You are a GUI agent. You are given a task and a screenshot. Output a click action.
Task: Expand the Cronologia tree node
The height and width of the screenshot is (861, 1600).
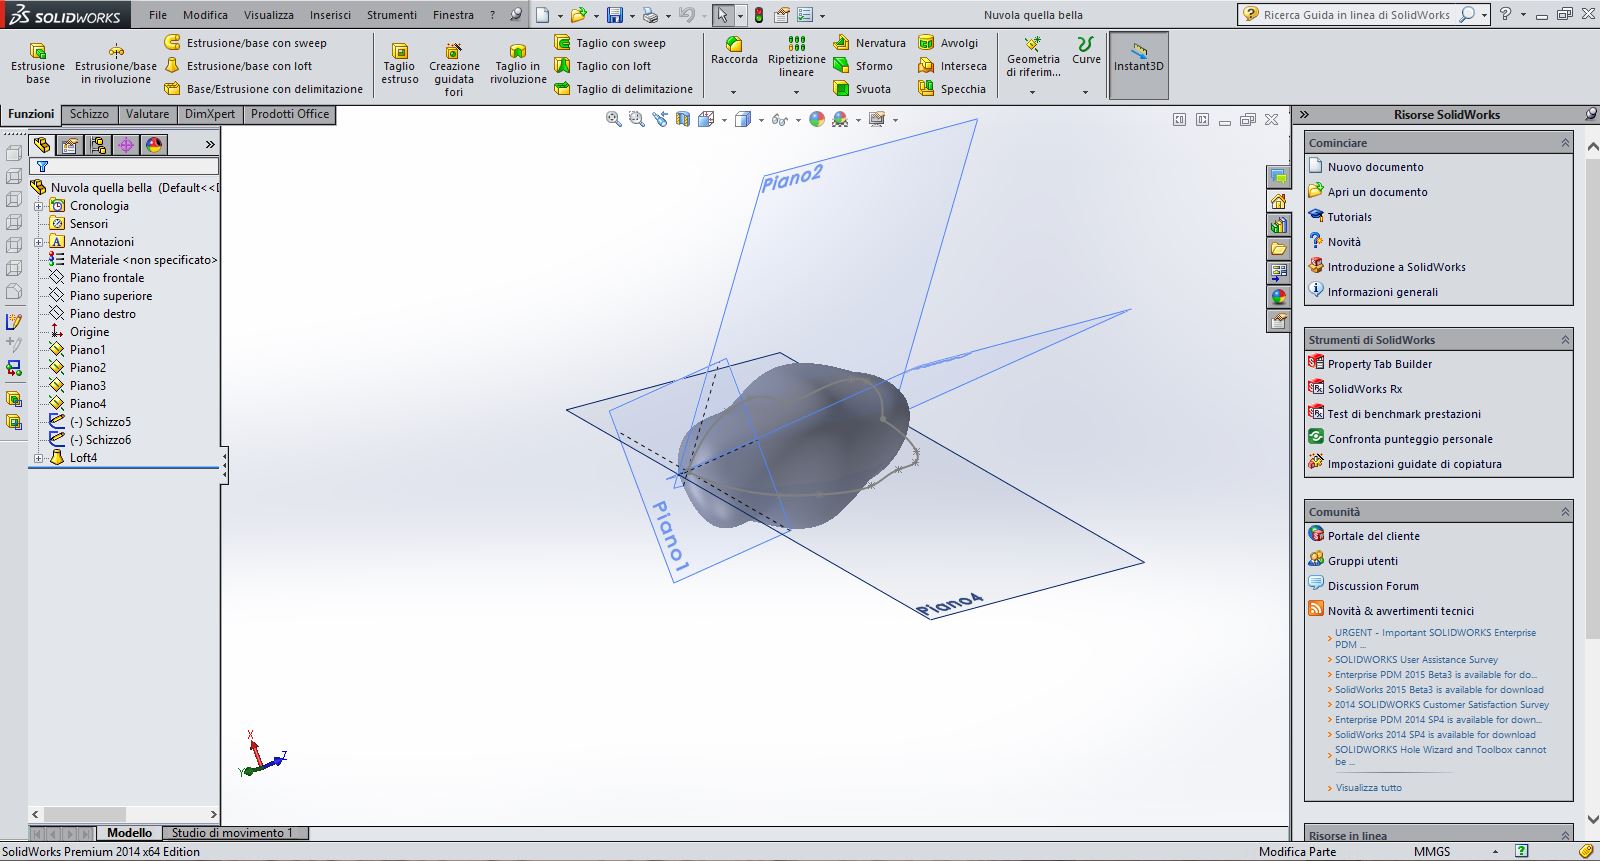(x=39, y=206)
